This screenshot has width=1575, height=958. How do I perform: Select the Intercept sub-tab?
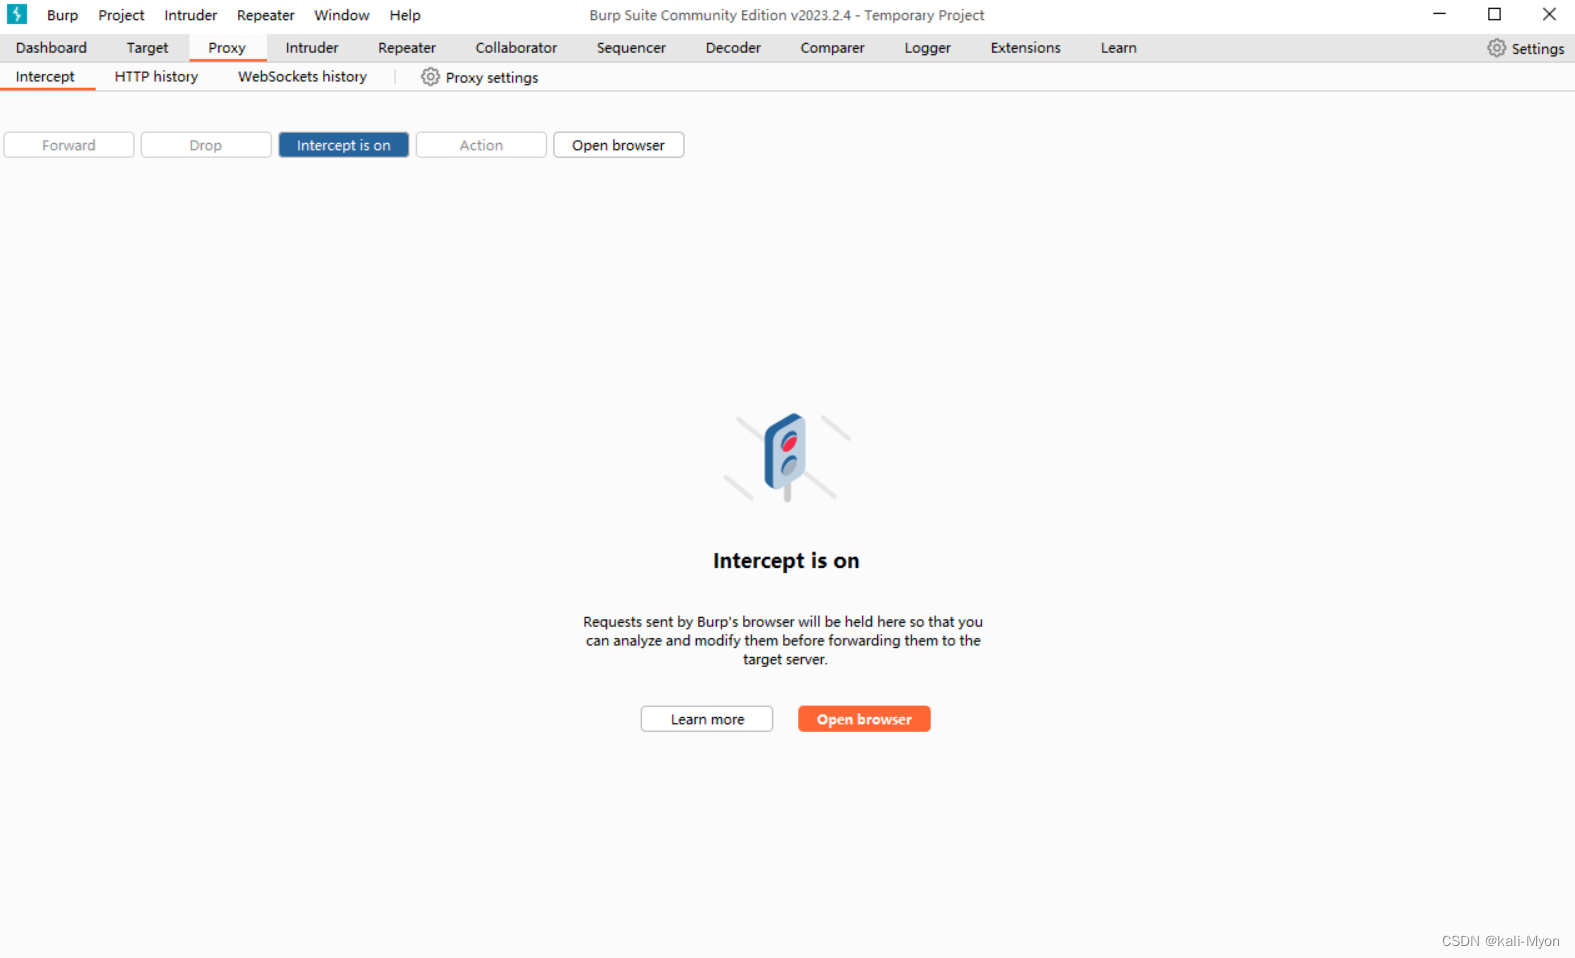click(x=45, y=77)
